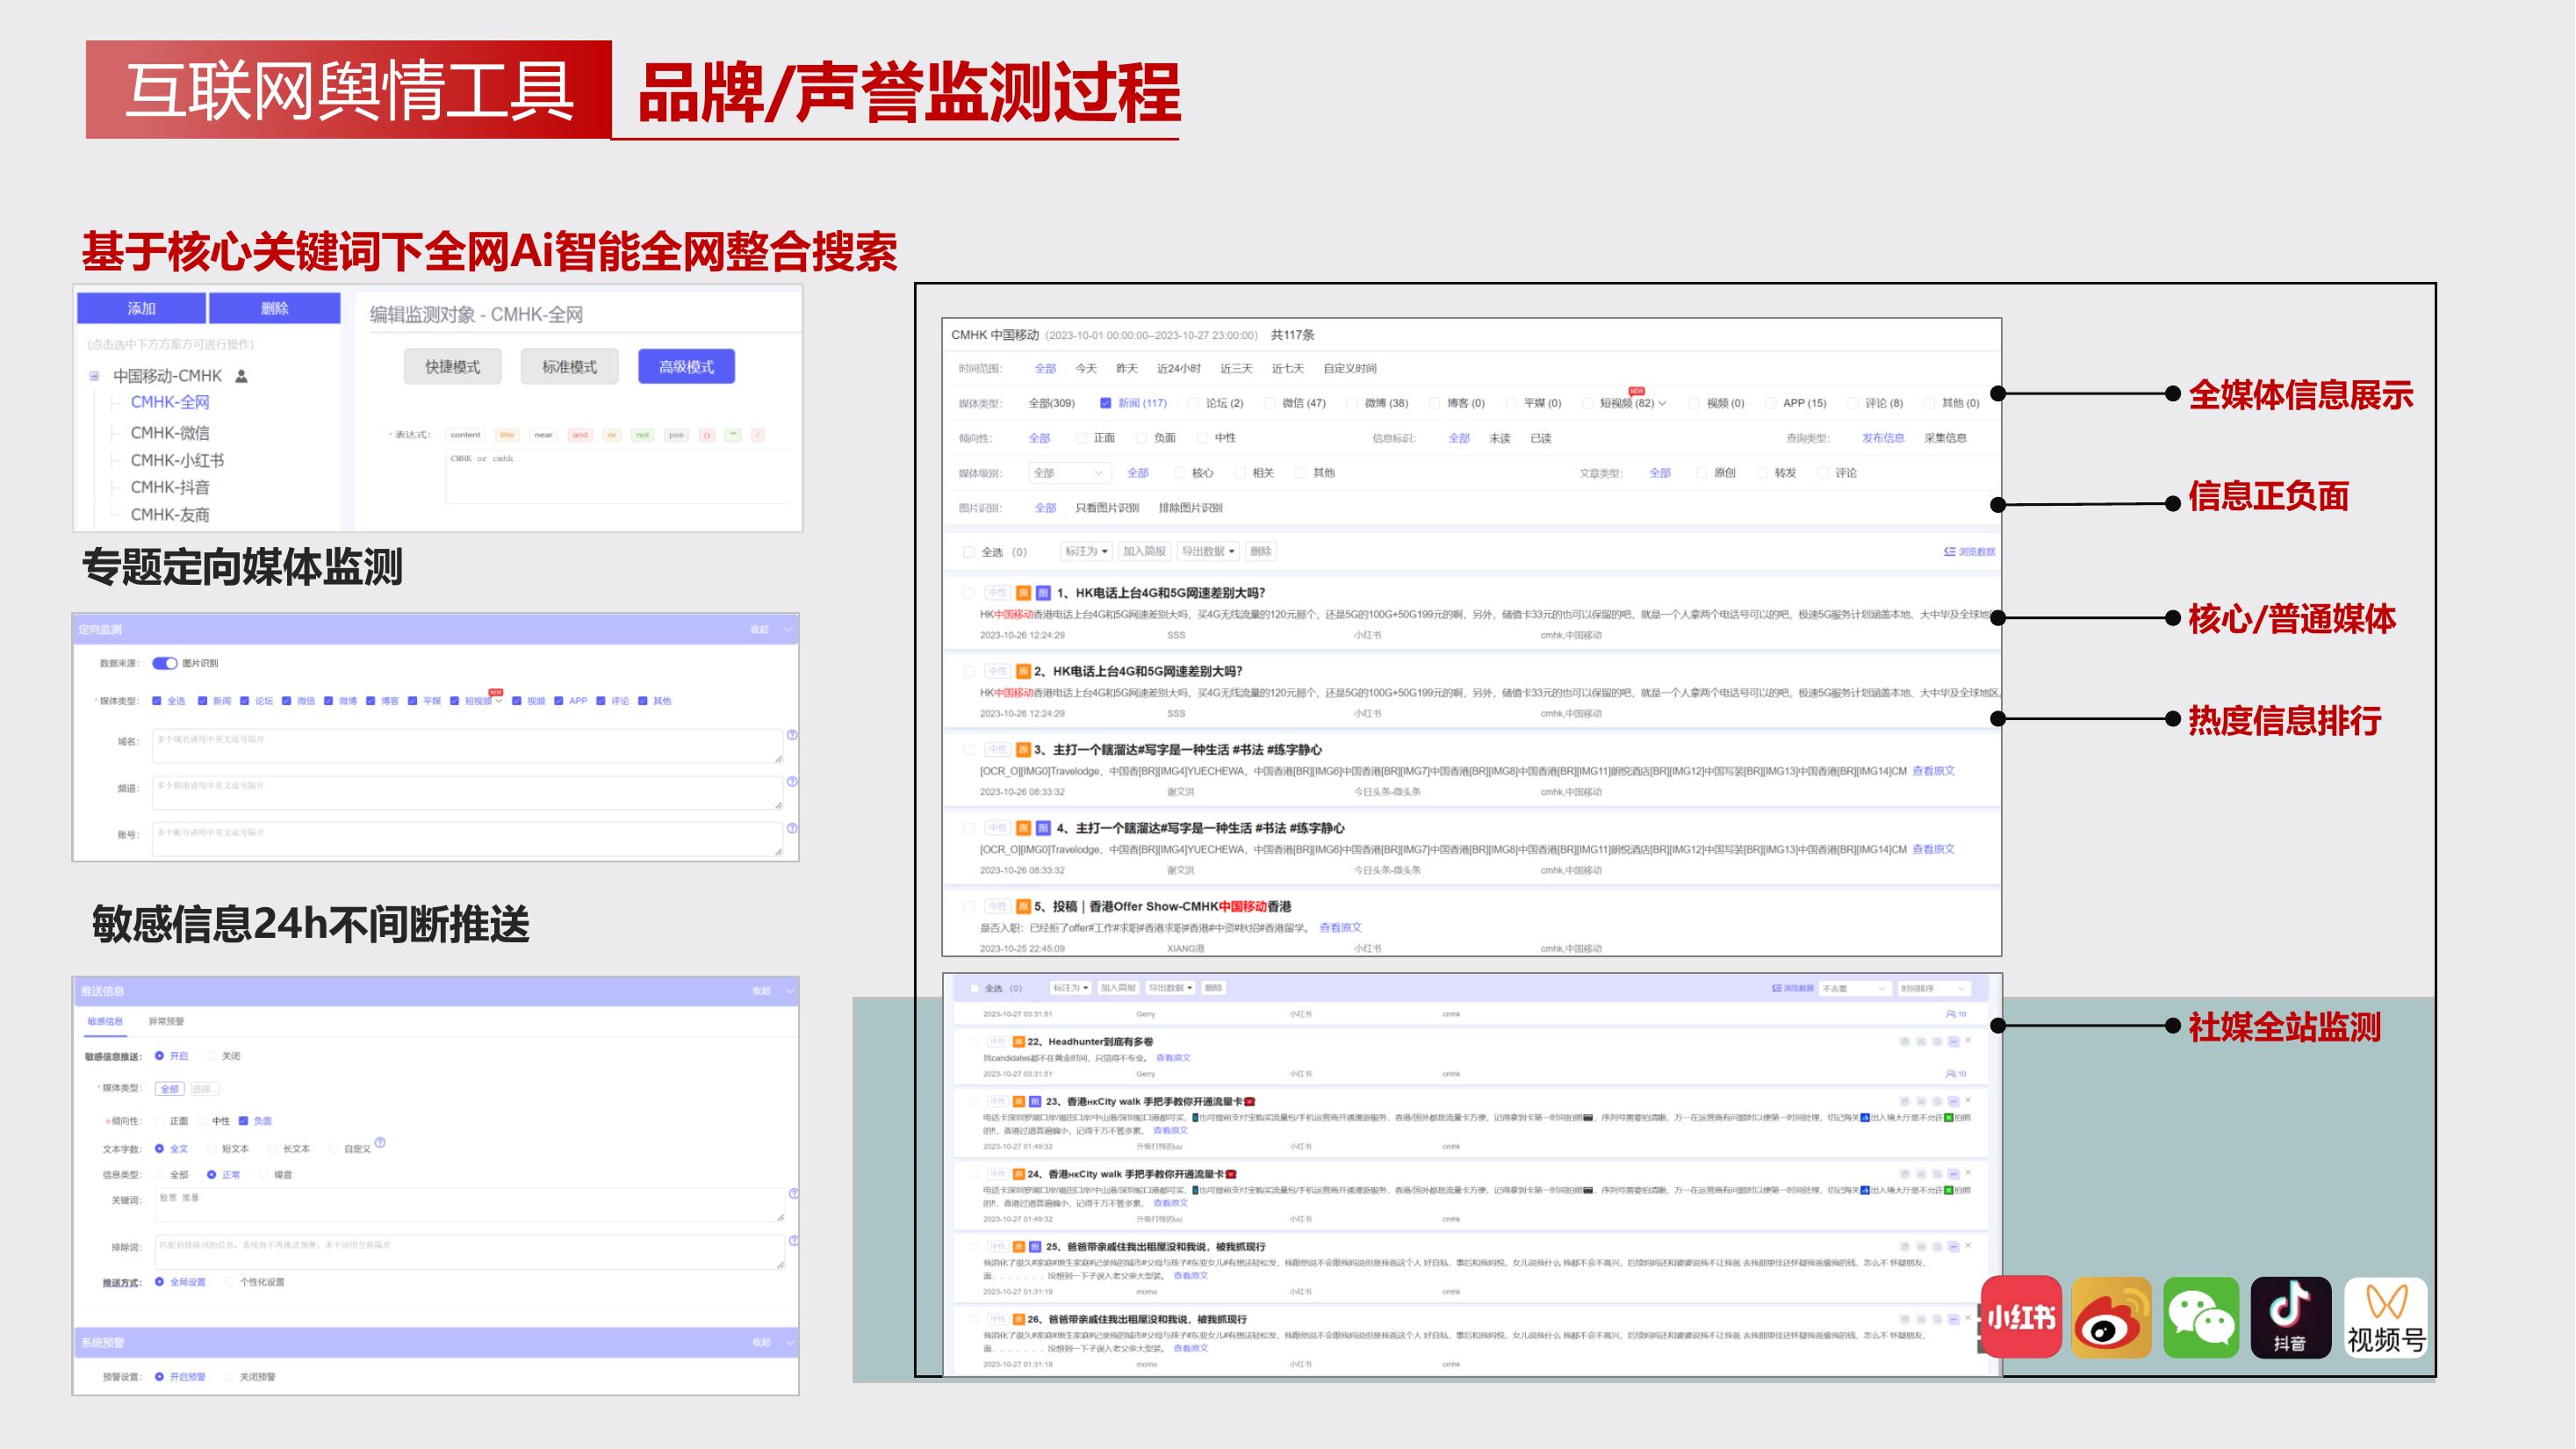This screenshot has height=1449, width=2576.
Task: Click the 视频号 app icon
Action: click(2386, 1316)
